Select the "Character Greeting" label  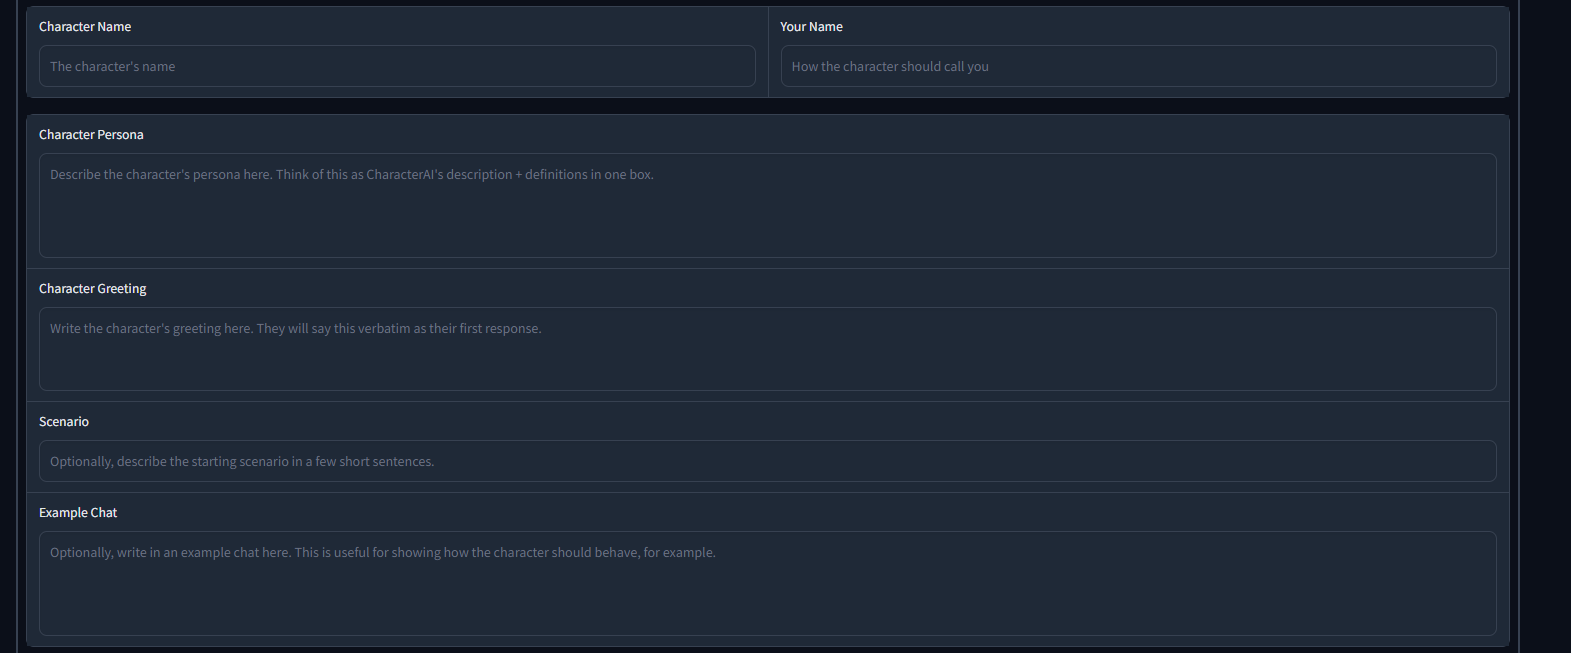[x=93, y=289]
